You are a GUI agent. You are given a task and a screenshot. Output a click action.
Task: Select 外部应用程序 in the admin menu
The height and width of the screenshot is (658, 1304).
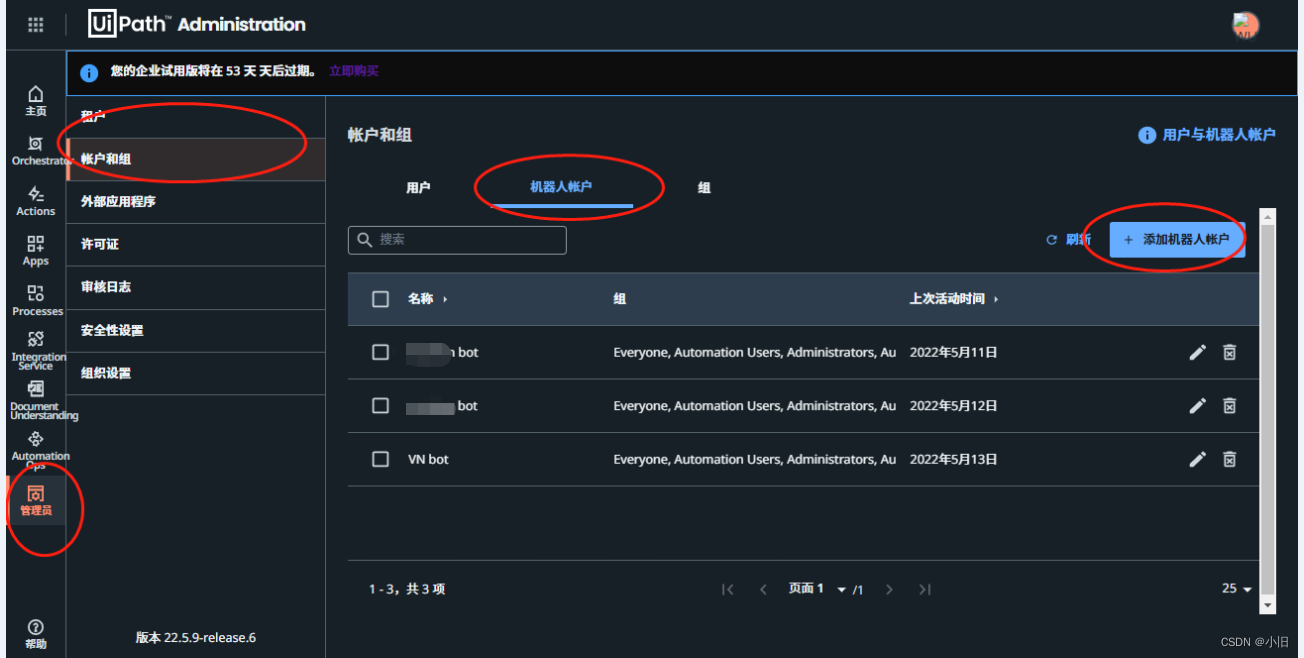tap(196, 202)
